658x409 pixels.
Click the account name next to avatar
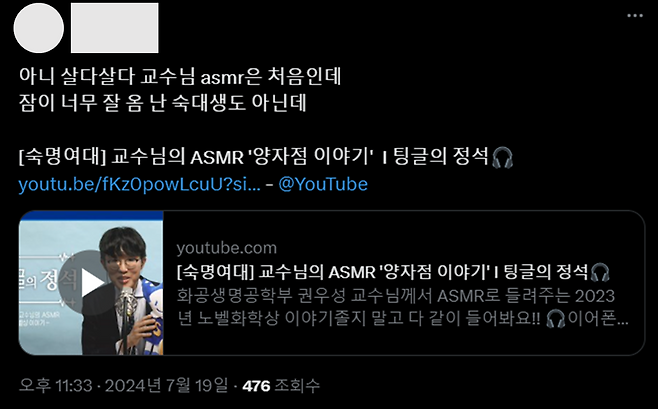[x=115, y=28]
